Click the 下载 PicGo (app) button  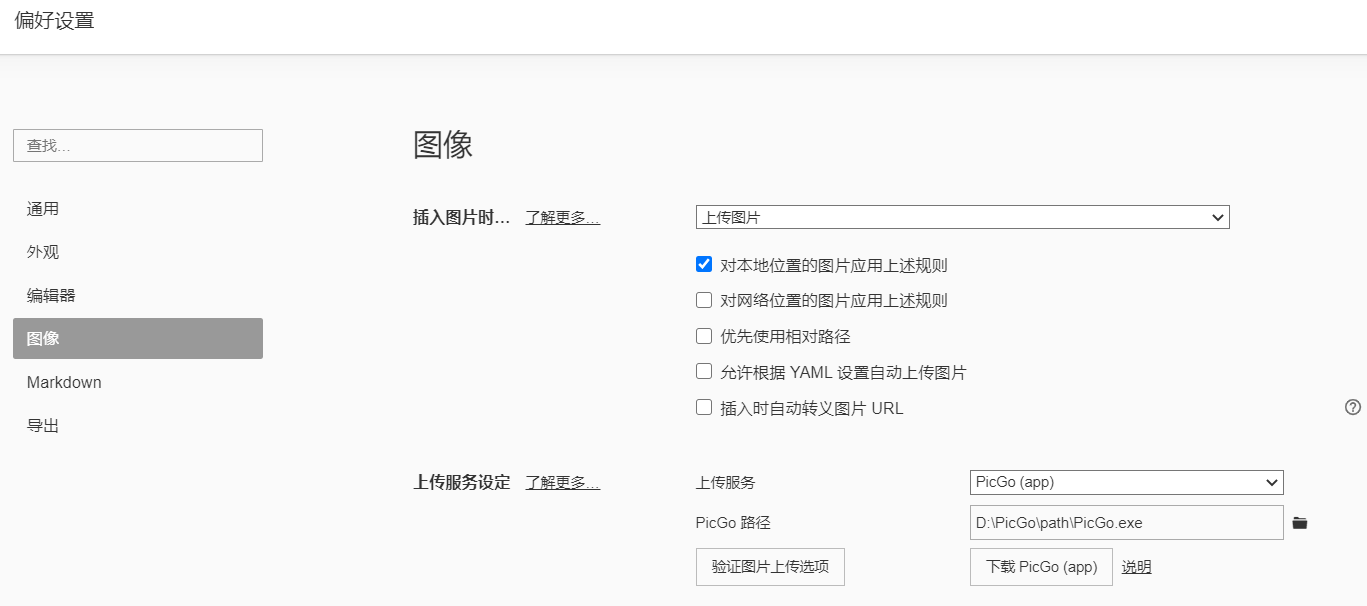click(x=1041, y=567)
